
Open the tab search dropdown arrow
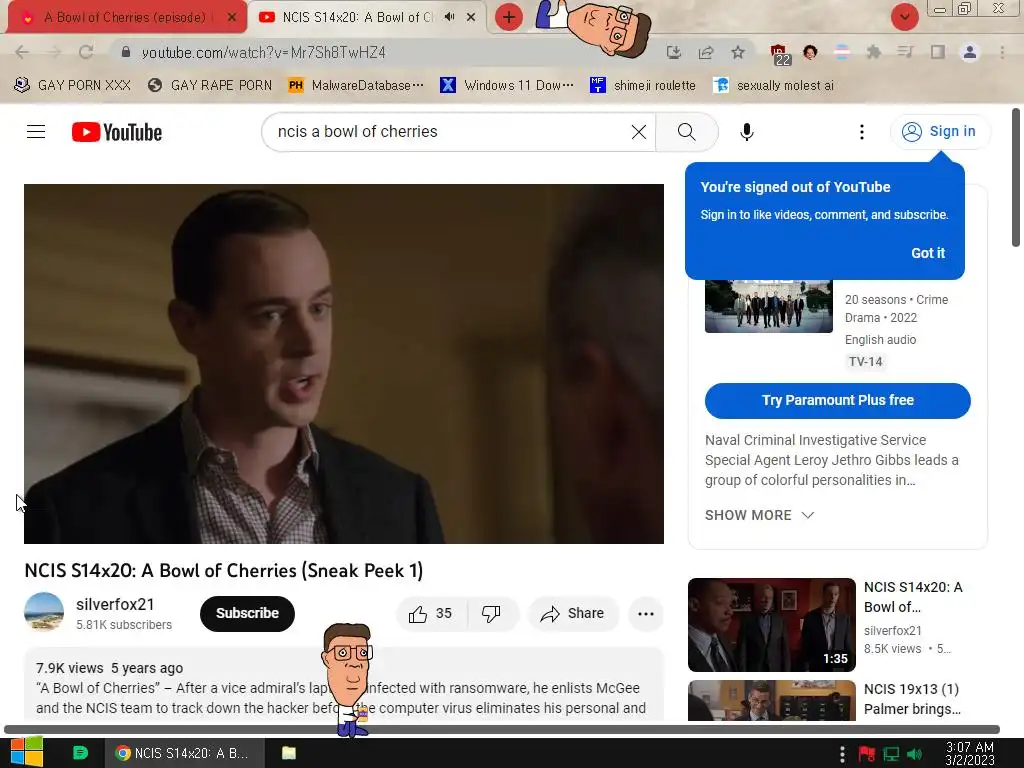(904, 17)
